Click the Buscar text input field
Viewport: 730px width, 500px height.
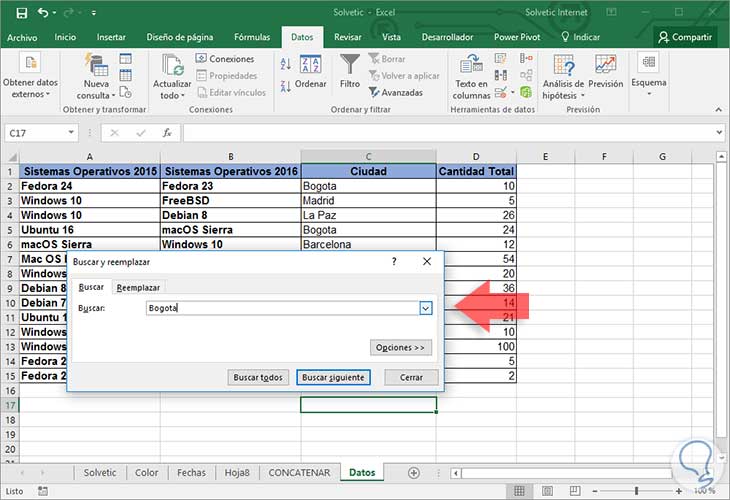(283, 308)
